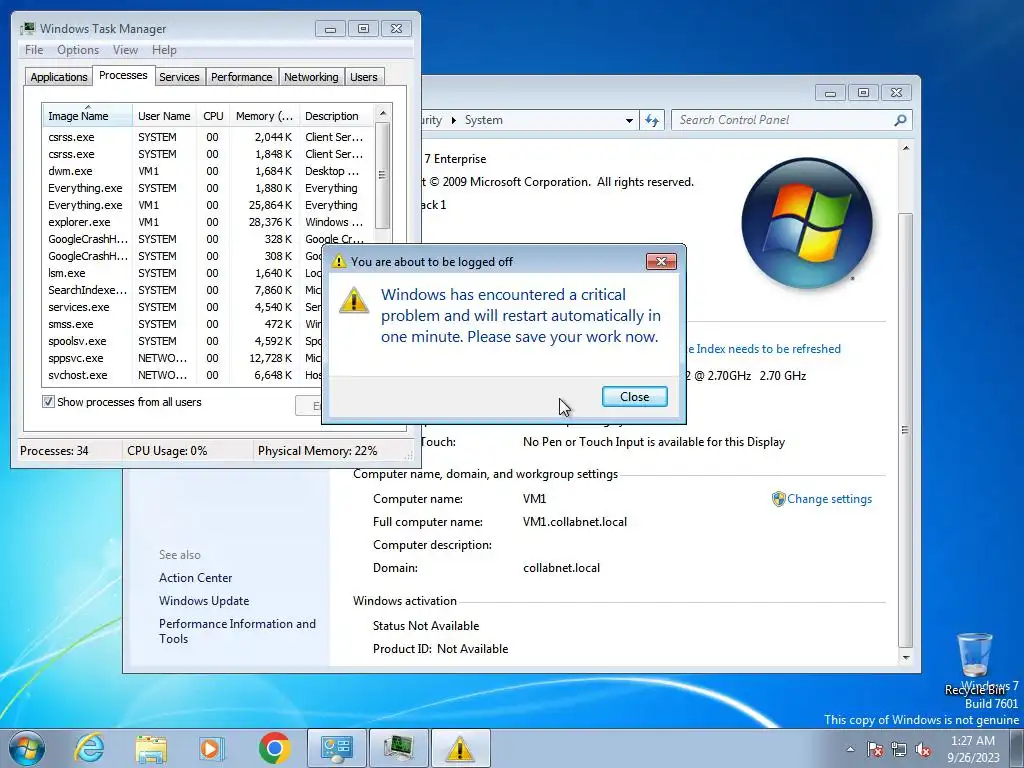Viewport: 1024px width, 768px height.
Task: Select spoolsv.exe process row
Action: (183, 341)
